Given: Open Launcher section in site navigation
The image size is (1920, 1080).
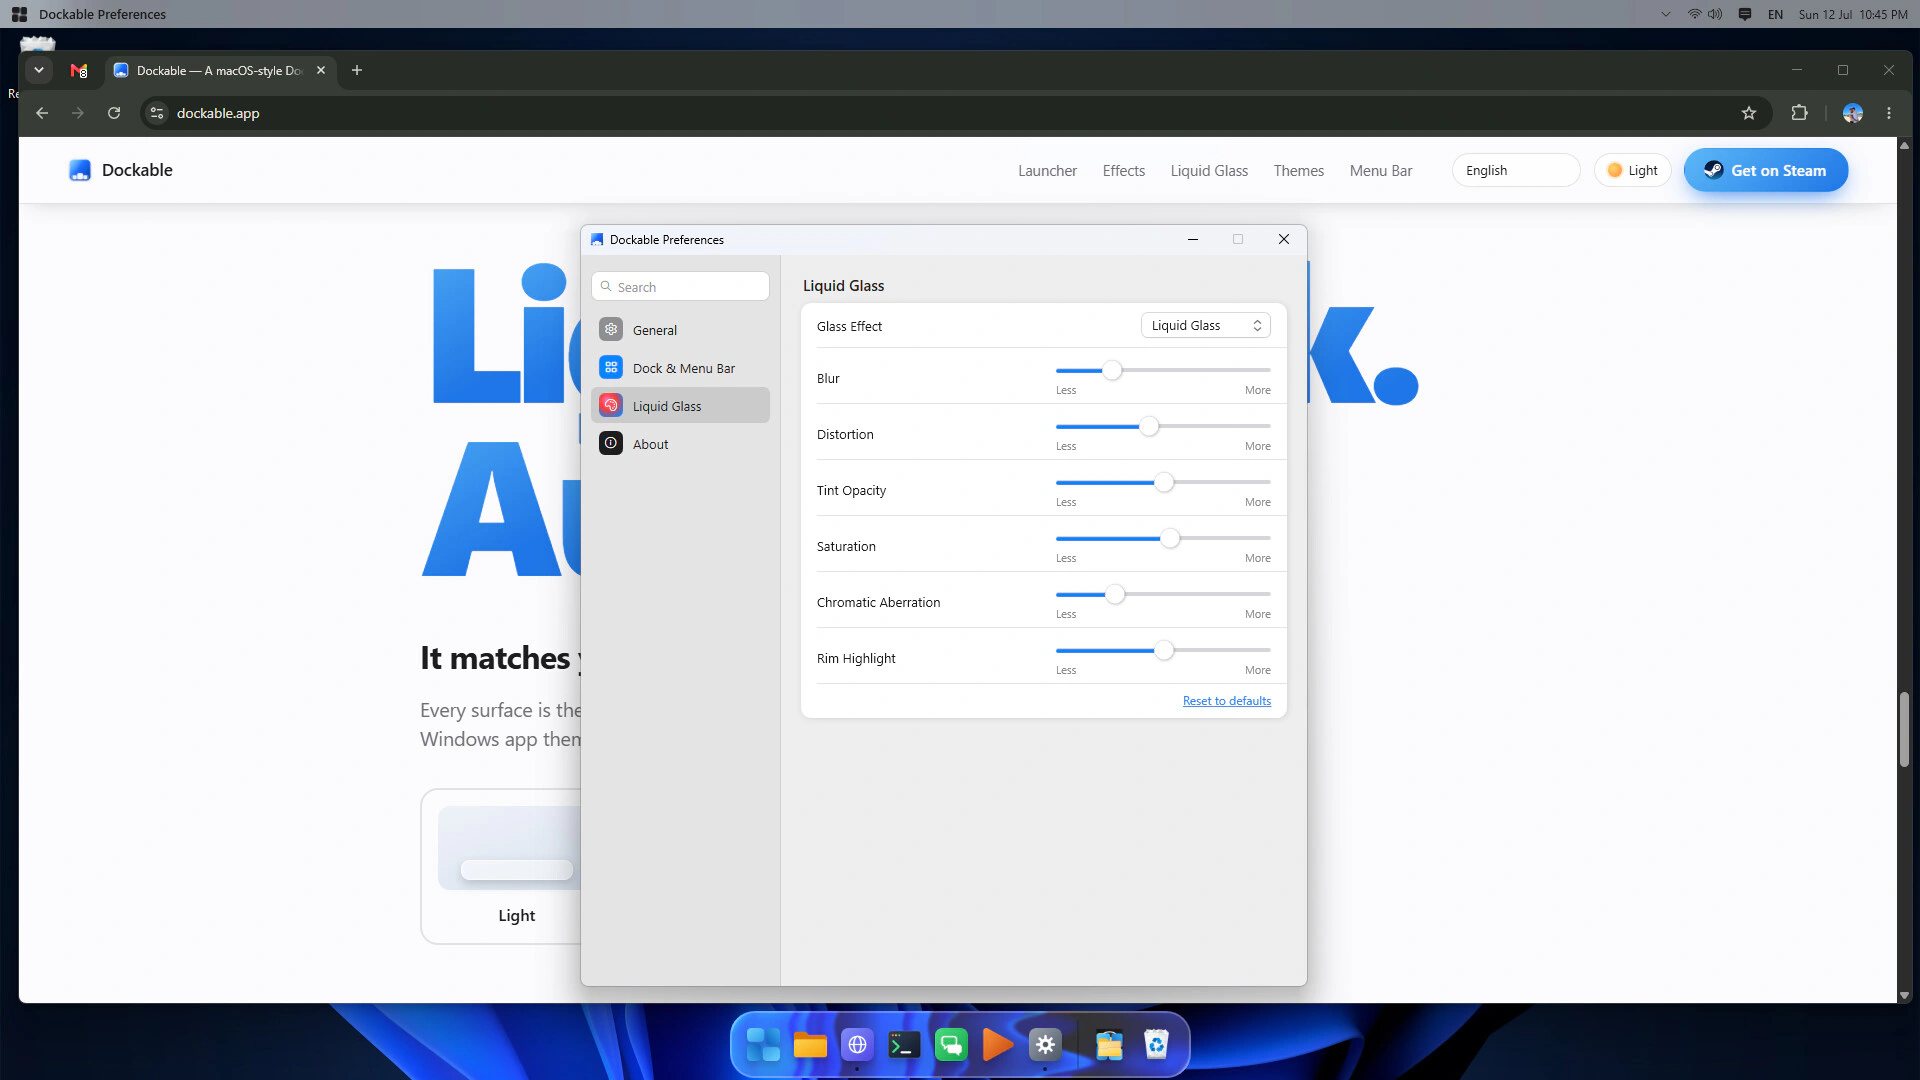Looking at the screenshot, I should [x=1047, y=171].
